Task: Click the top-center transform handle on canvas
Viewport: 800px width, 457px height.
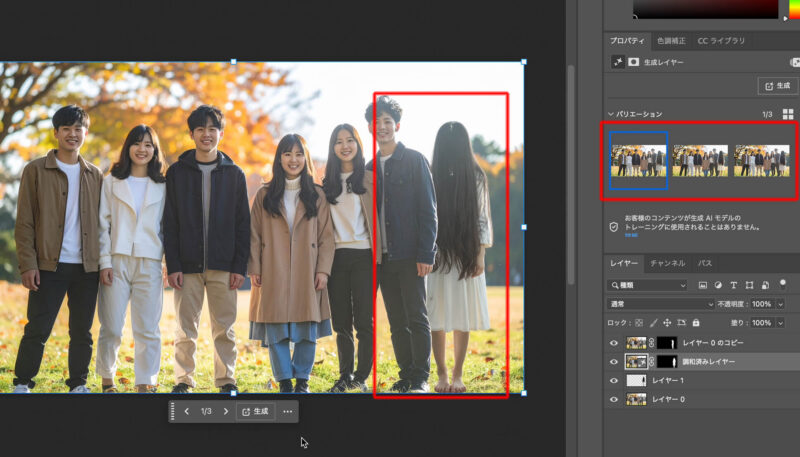Action: coord(233,62)
